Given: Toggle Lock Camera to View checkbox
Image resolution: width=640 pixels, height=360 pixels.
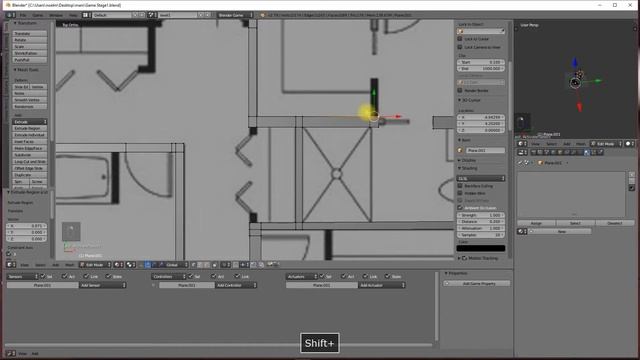Looking at the screenshot, I should click(x=460, y=47).
